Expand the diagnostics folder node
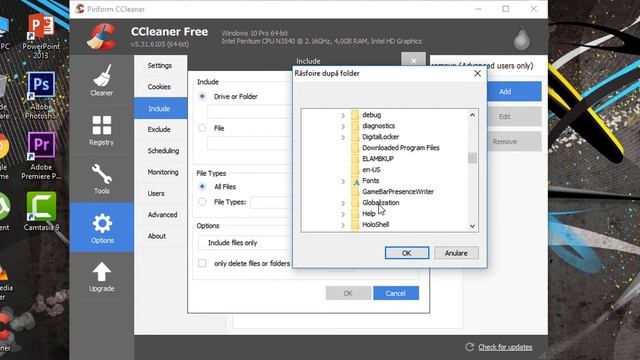 click(x=343, y=127)
